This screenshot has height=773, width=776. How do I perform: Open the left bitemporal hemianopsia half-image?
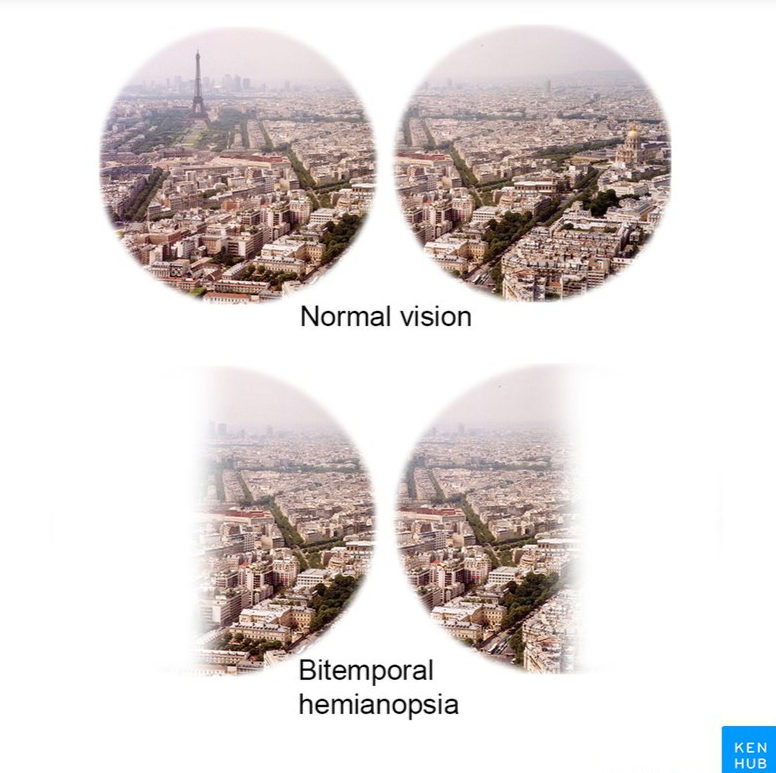[285, 521]
